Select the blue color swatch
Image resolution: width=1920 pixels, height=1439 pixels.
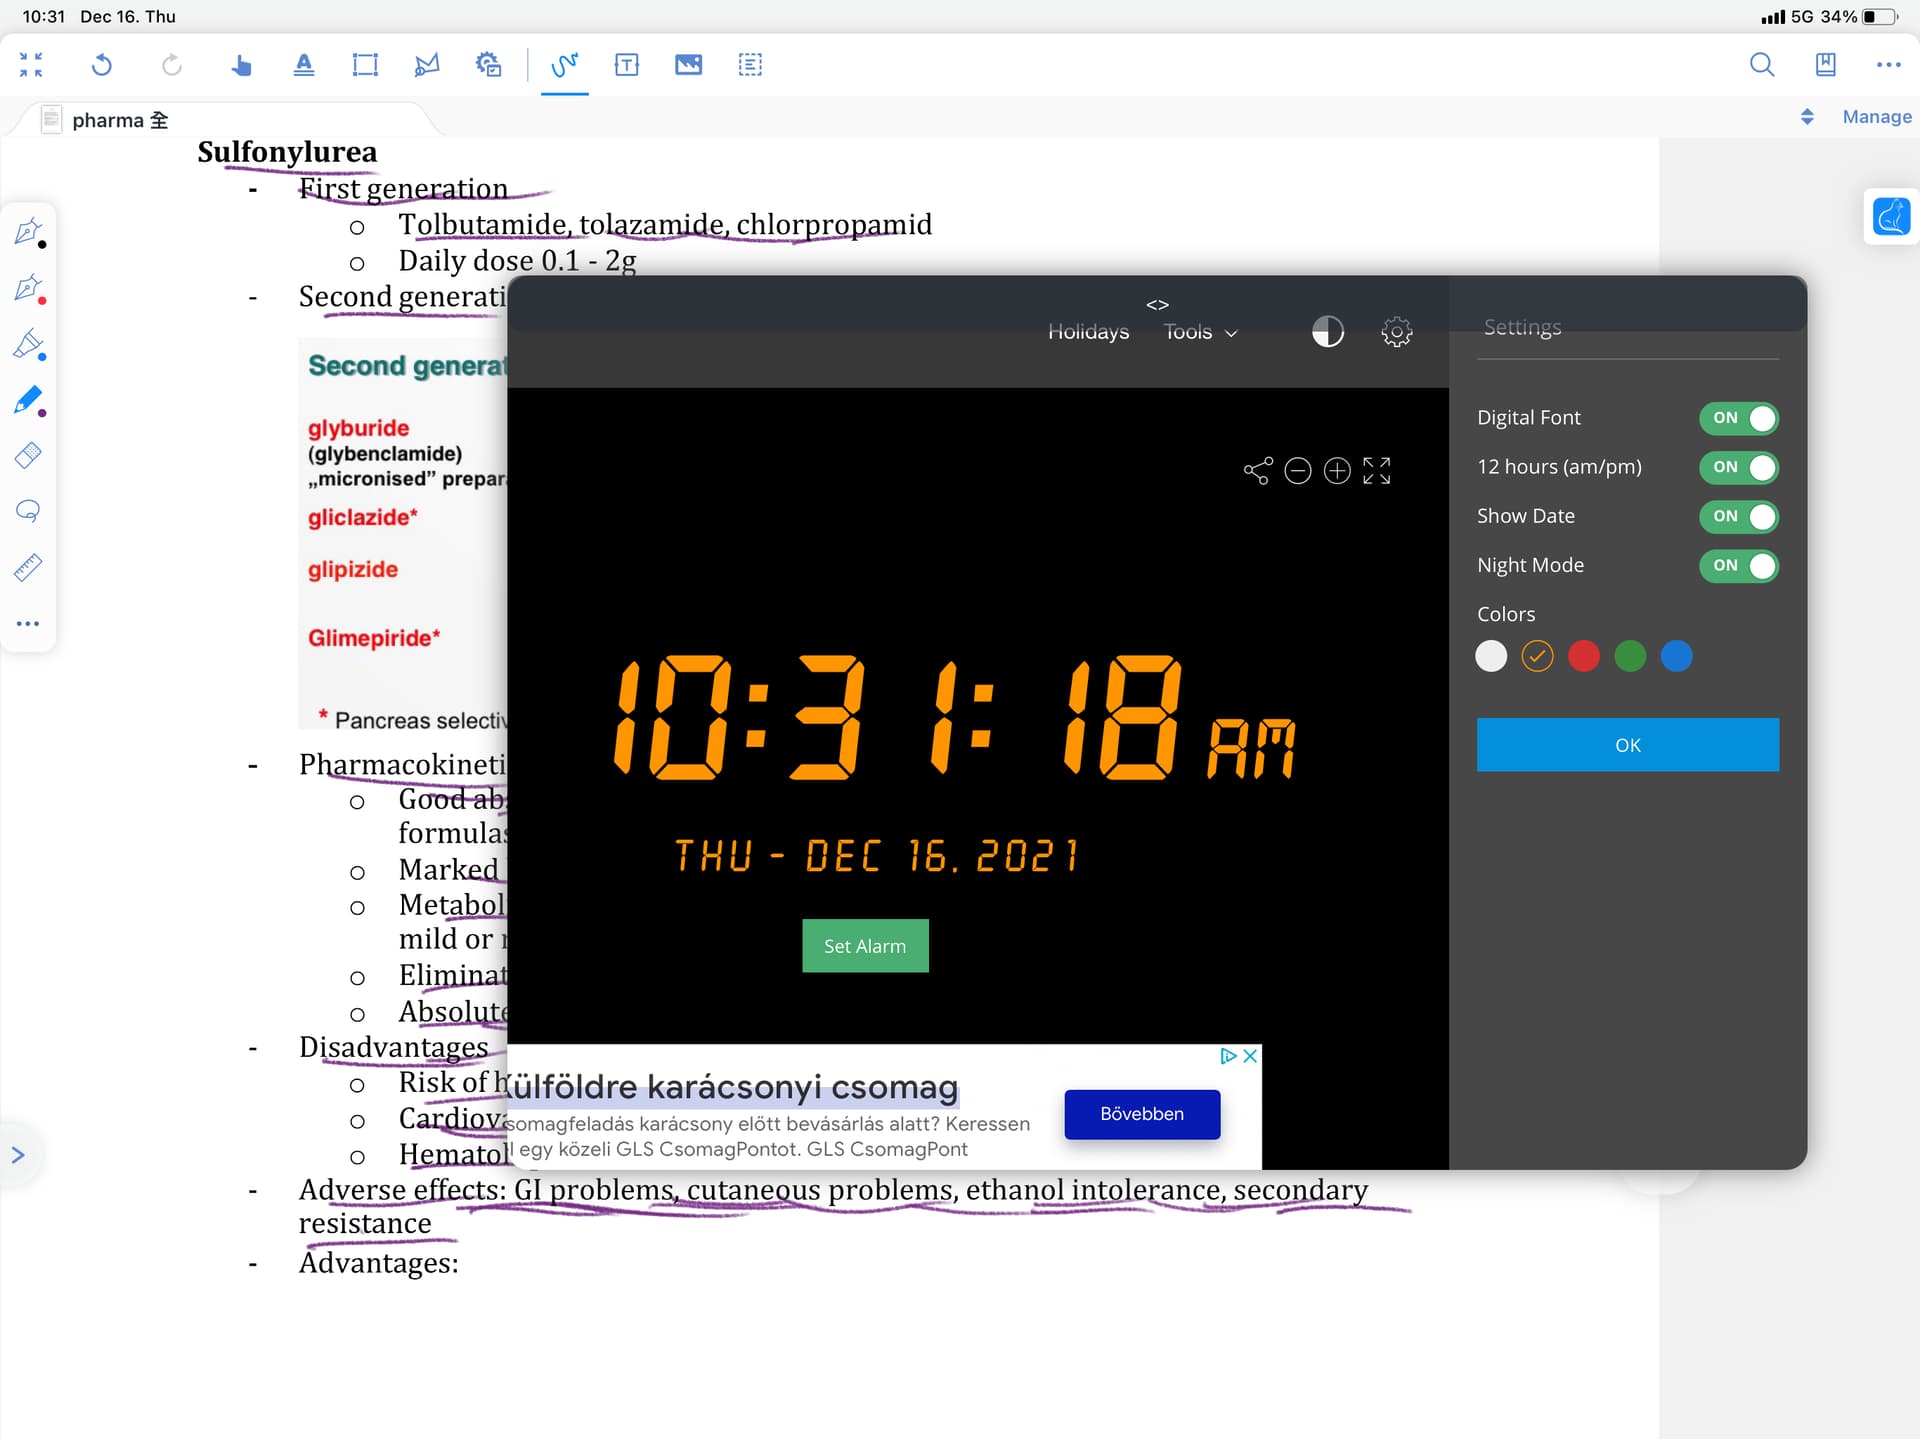1676,656
